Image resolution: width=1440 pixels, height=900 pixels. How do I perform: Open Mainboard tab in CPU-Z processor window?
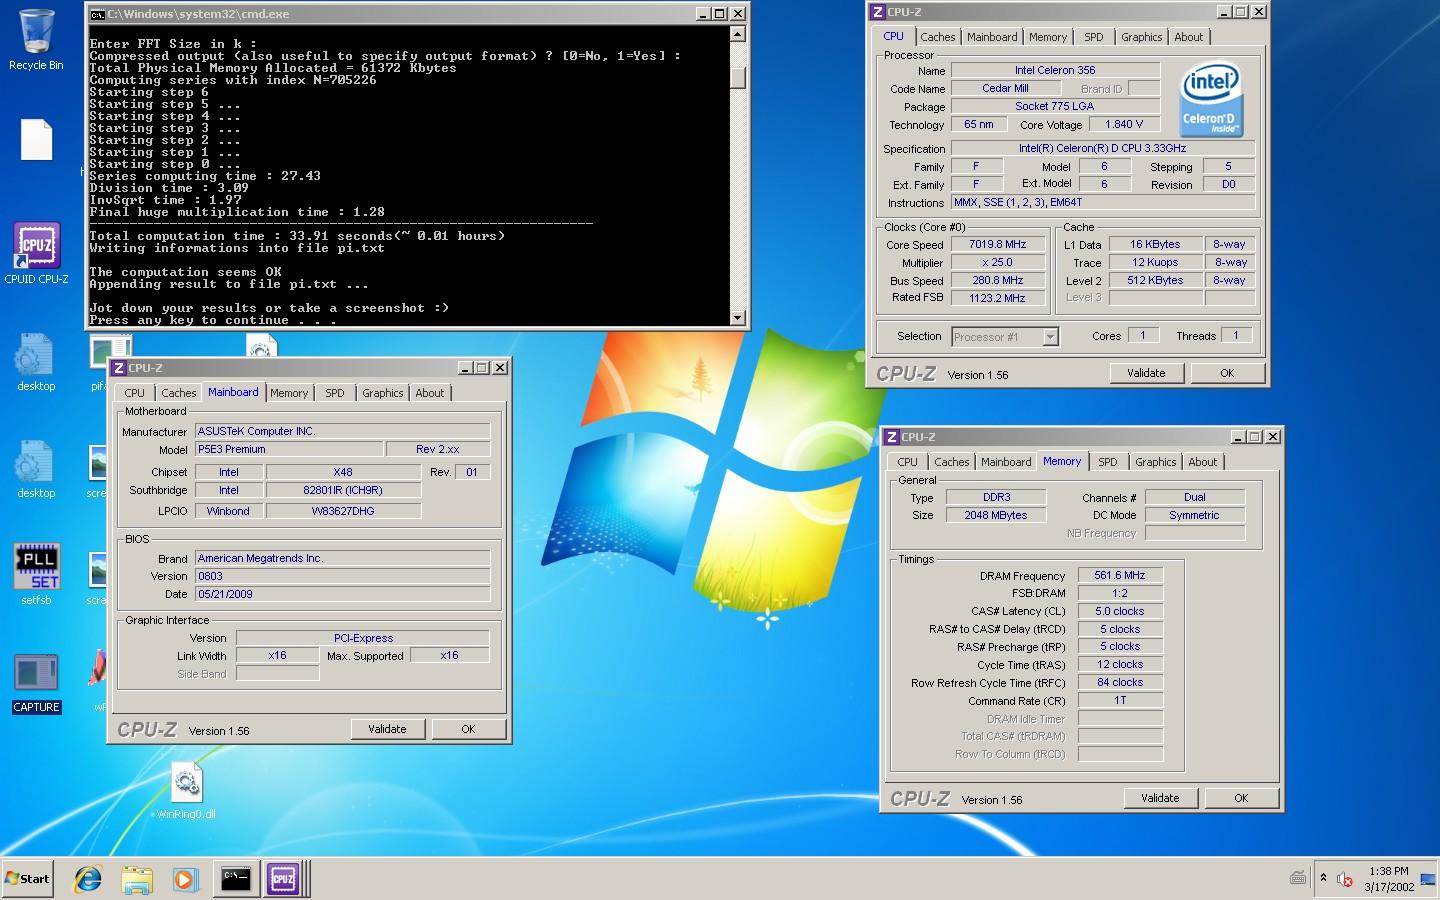pyautogui.click(x=992, y=37)
